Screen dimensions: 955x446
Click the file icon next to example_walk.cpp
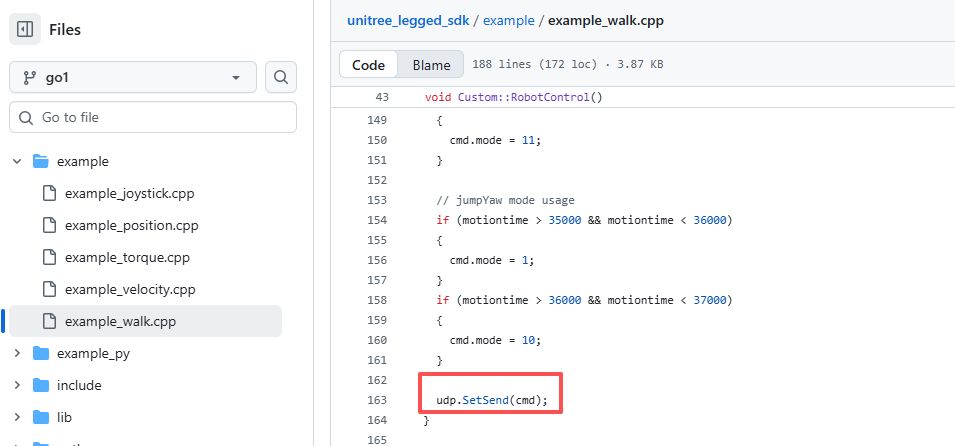tap(49, 321)
